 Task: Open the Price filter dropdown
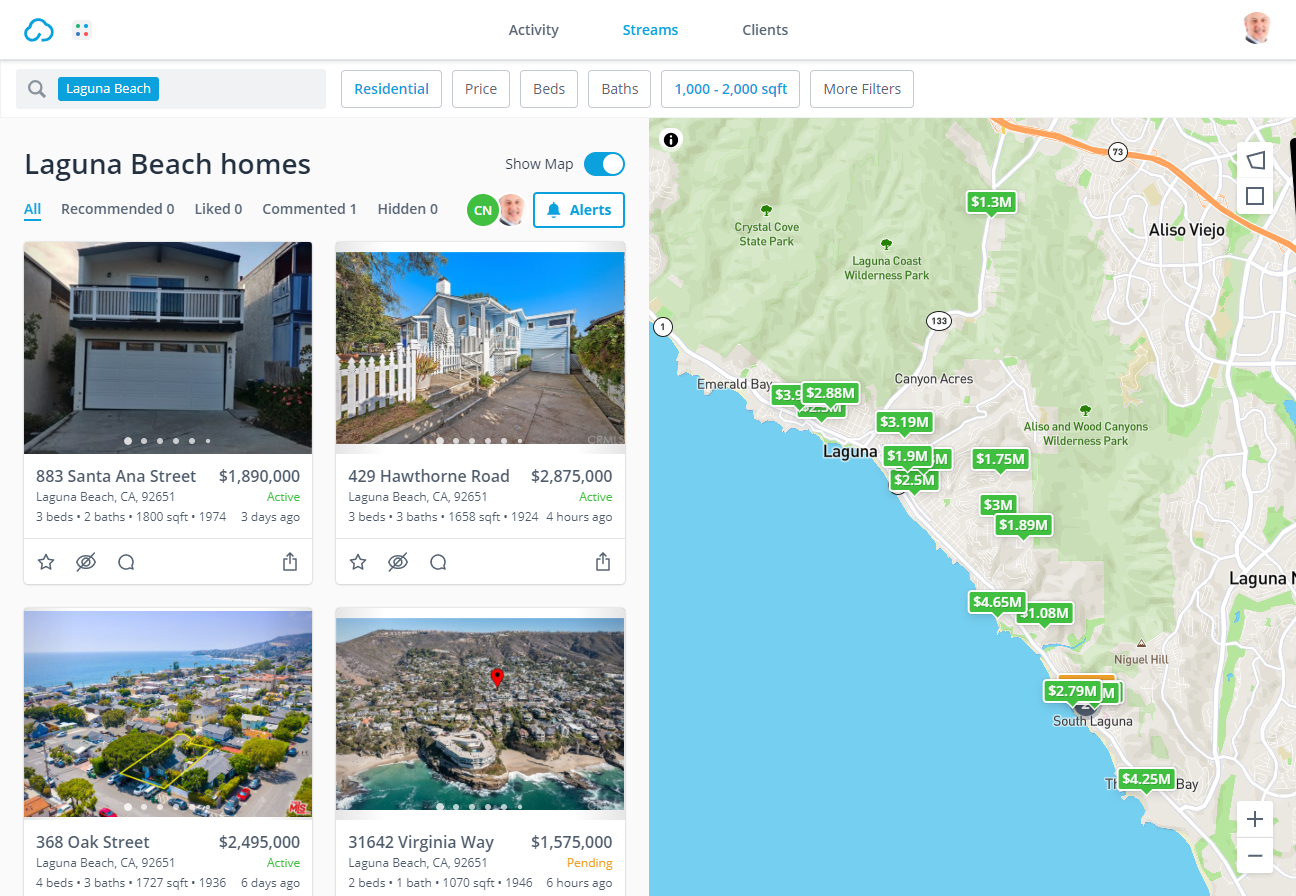pos(481,89)
